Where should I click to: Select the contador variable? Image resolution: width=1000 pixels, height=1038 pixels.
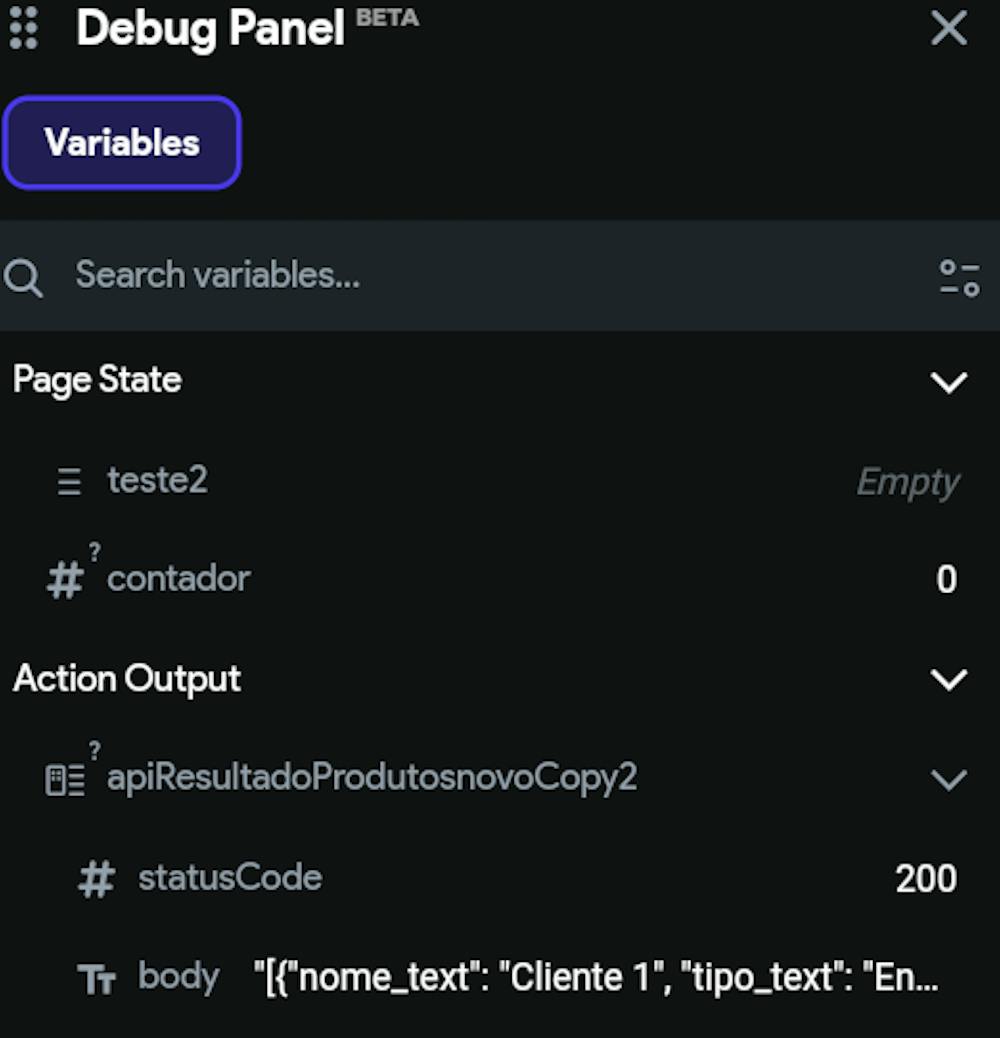[179, 579]
